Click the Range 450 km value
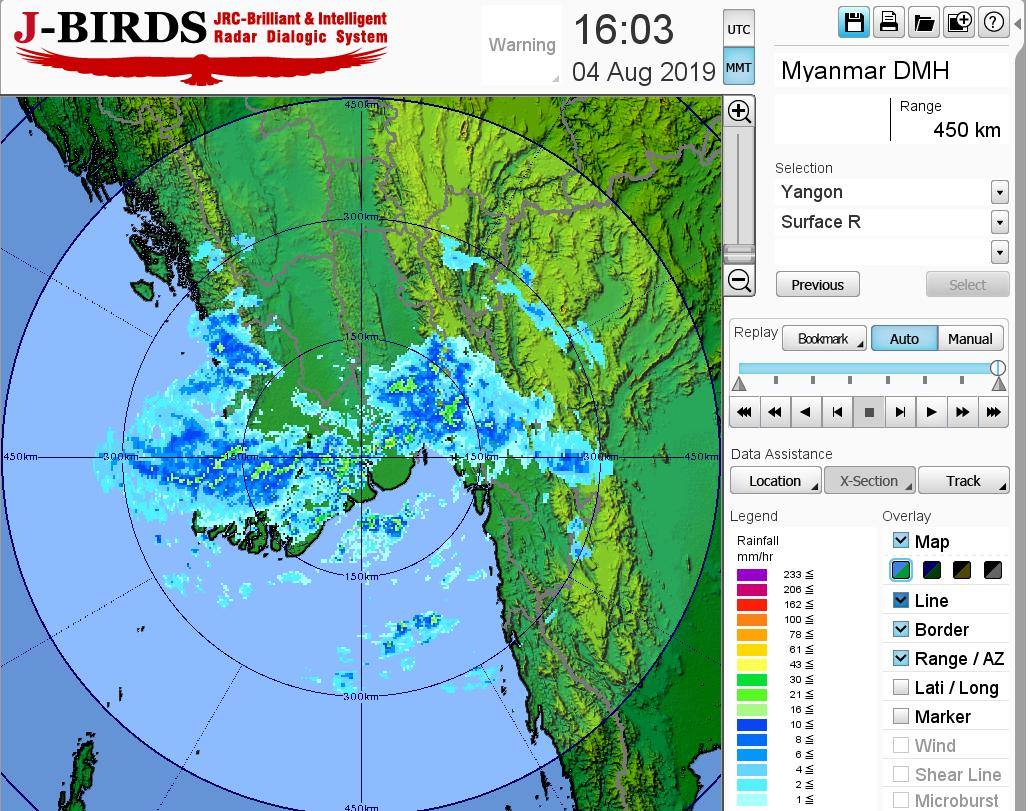1030x811 pixels. coord(967,129)
